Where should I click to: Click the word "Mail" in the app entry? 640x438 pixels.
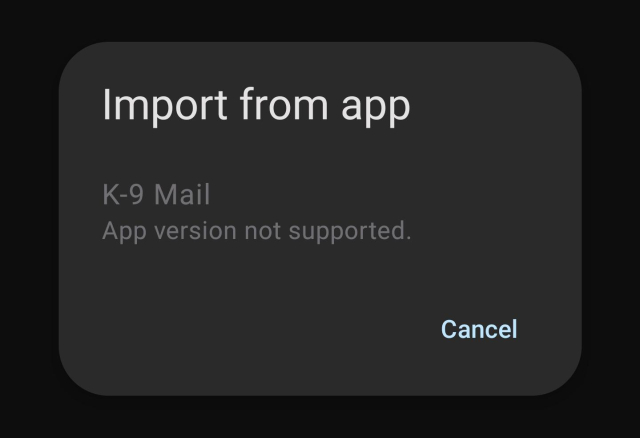coord(182,194)
